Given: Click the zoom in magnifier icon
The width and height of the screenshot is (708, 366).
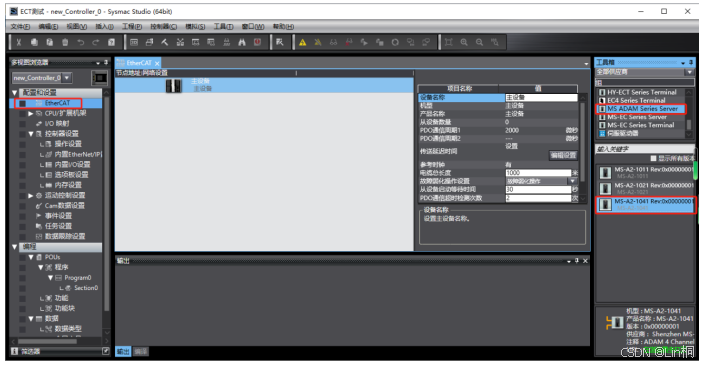Looking at the screenshot, I should pos(464,42).
